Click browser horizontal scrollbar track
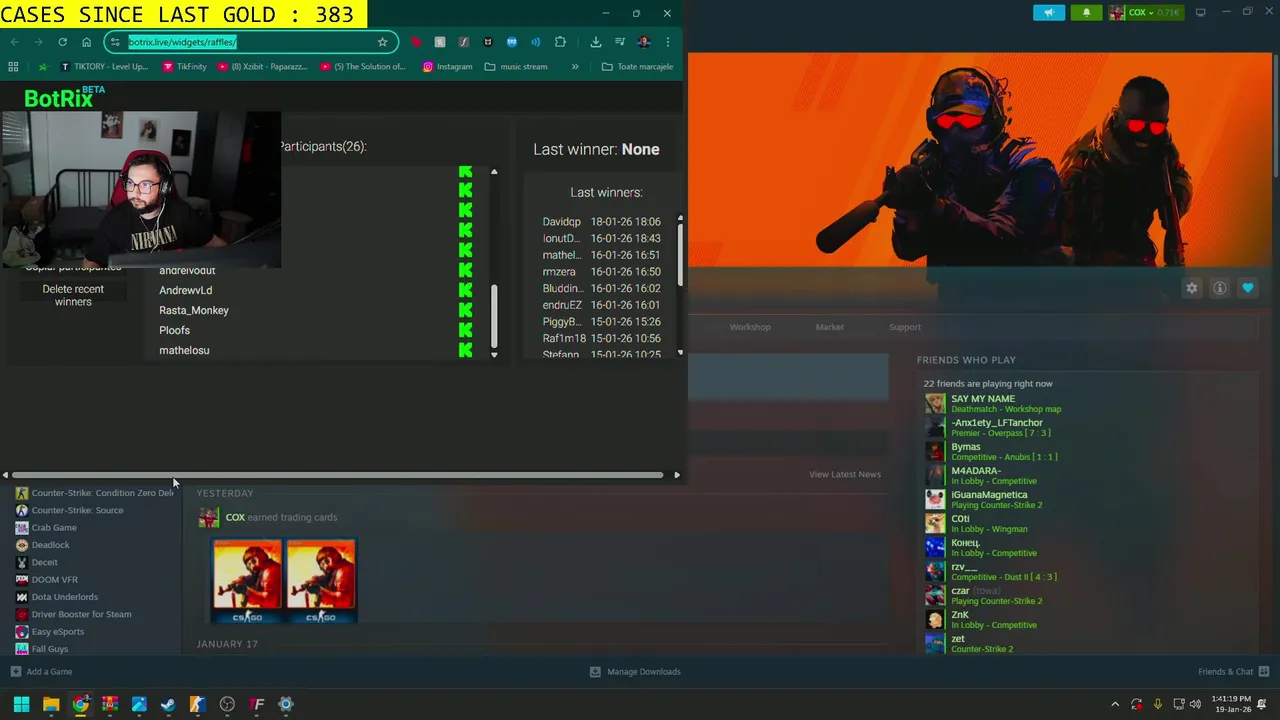The width and height of the screenshot is (1280, 720). click(338, 475)
